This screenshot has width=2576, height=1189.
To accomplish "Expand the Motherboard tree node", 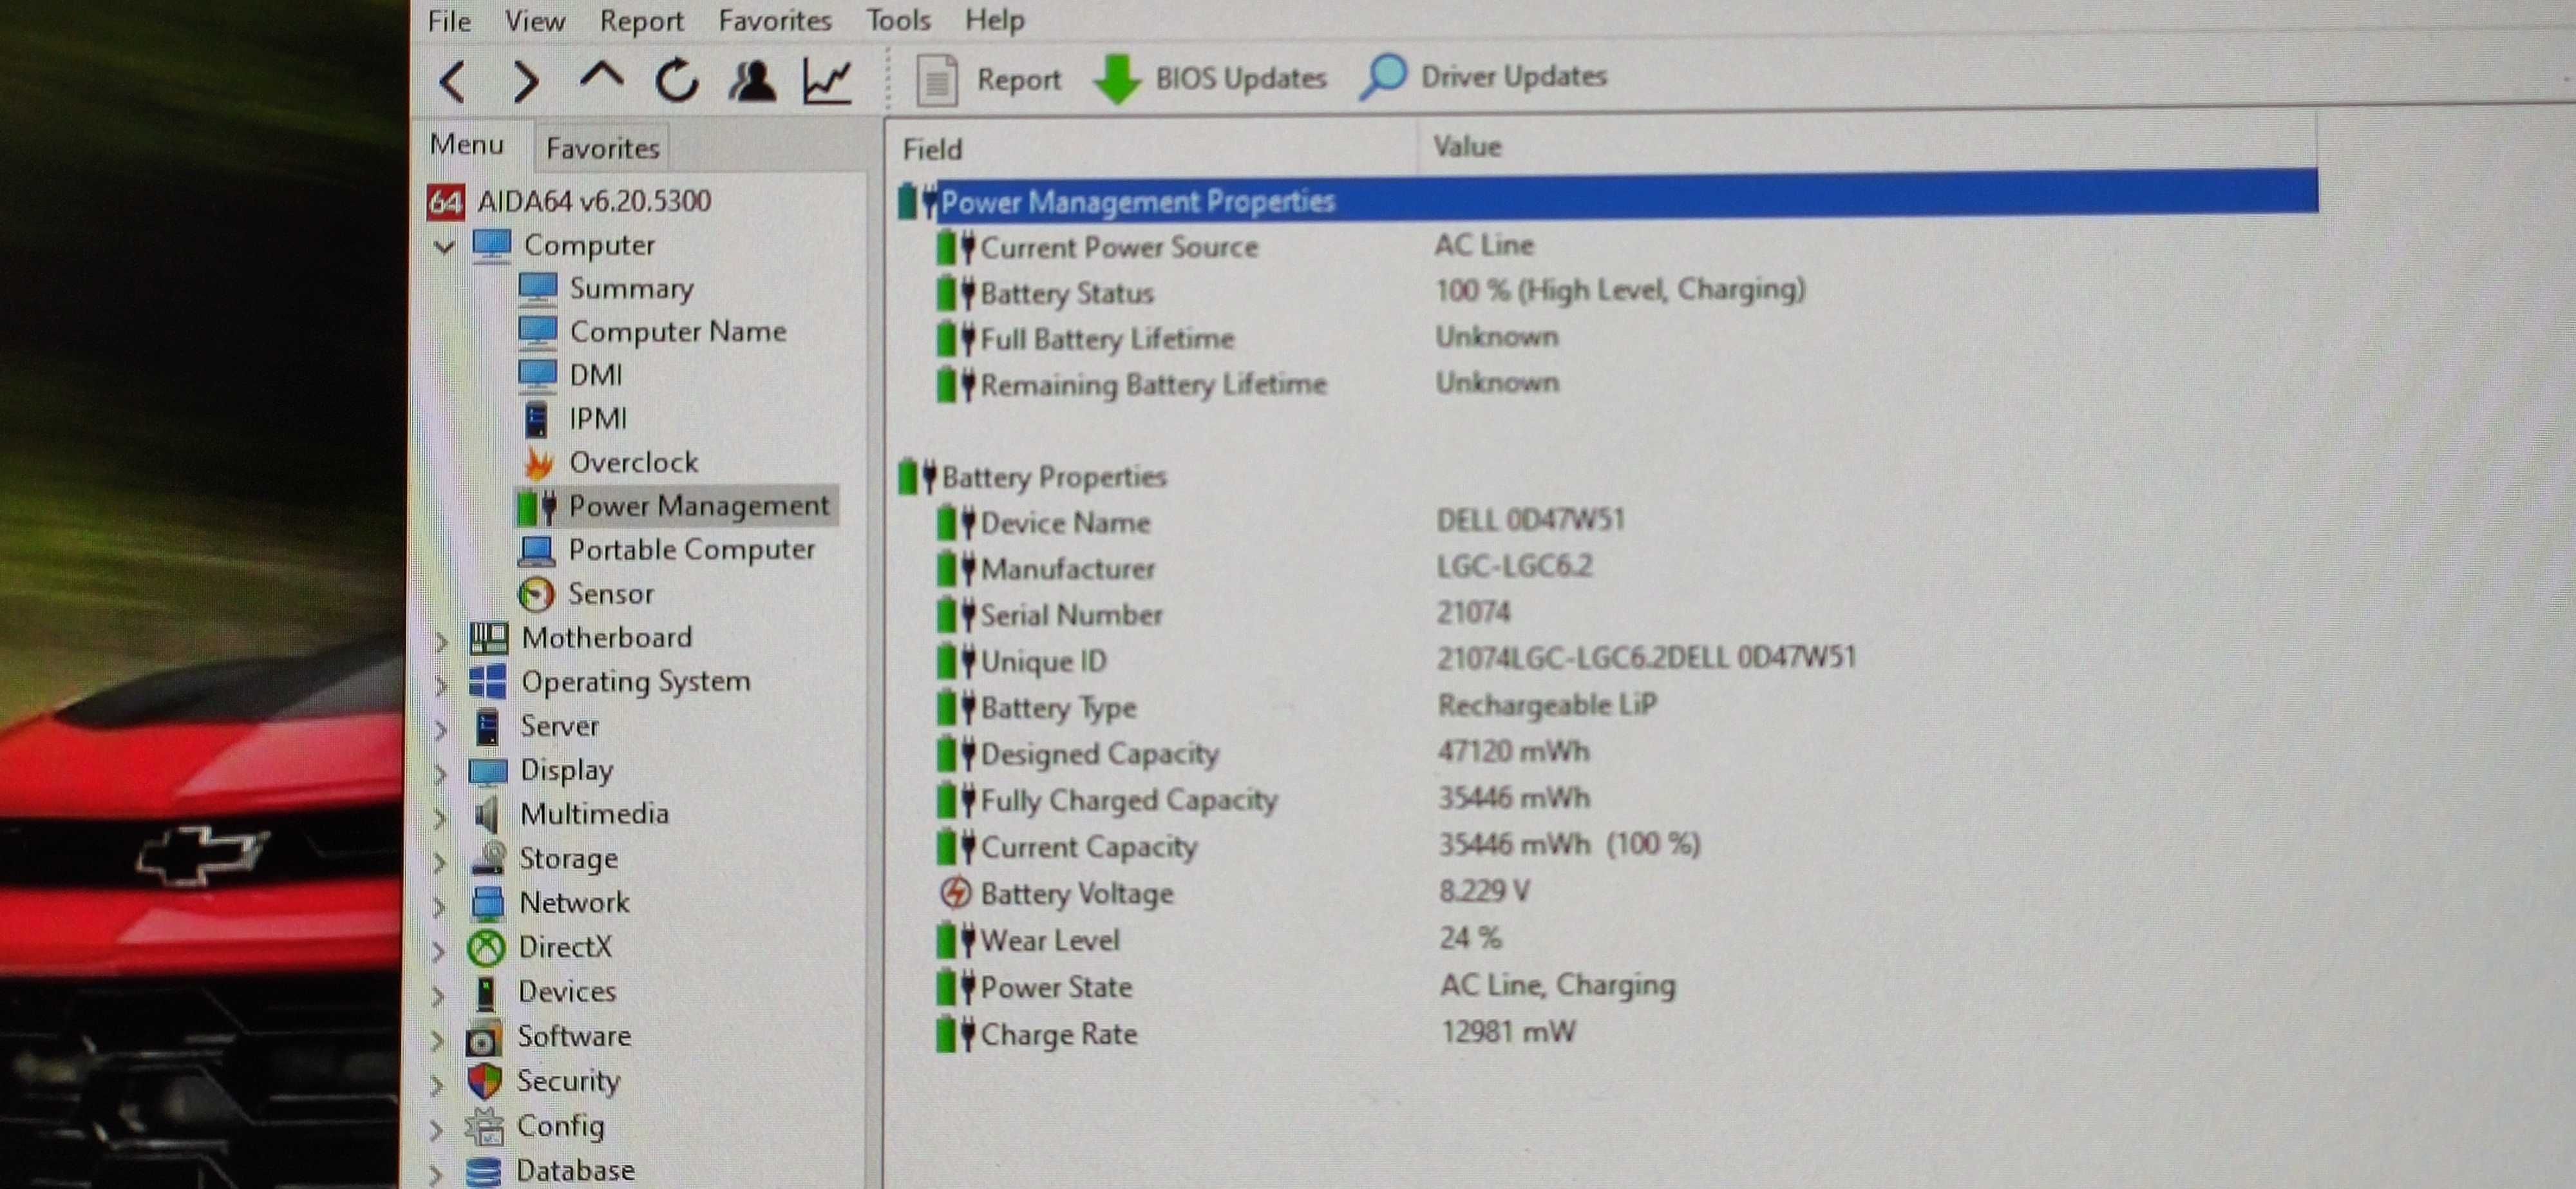I will pyautogui.click(x=440, y=641).
